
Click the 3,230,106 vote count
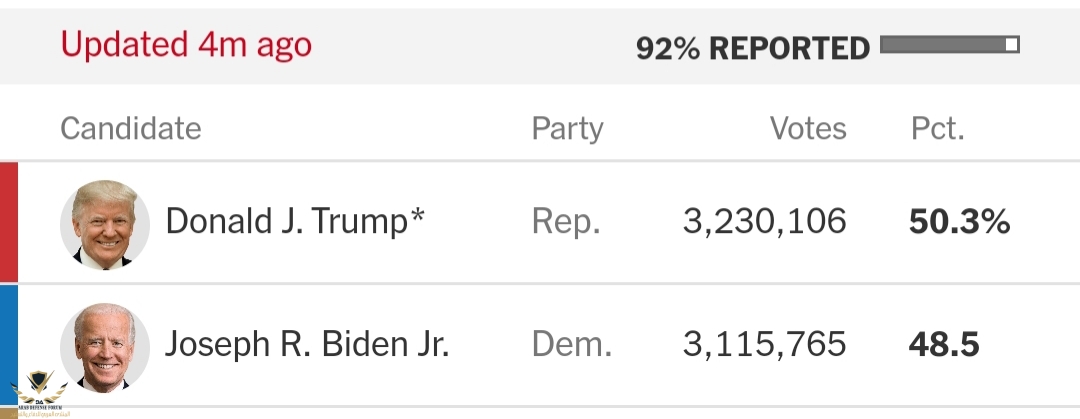click(x=765, y=222)
